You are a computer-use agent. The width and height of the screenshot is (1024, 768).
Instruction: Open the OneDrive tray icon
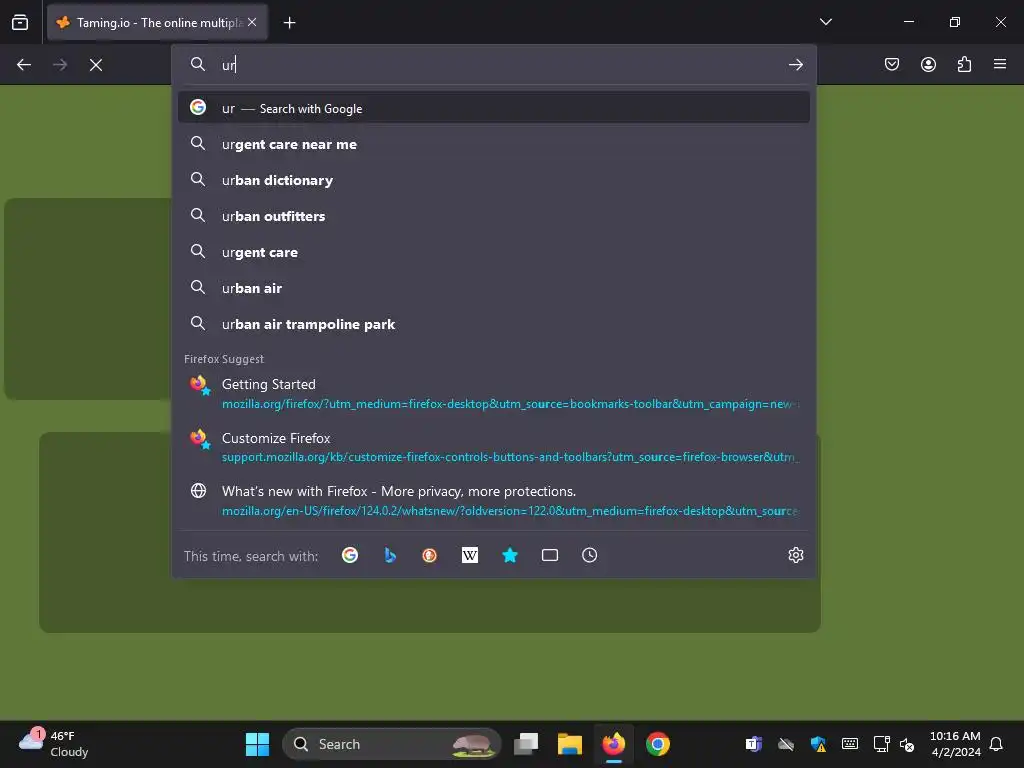click(x=786, y=744)
